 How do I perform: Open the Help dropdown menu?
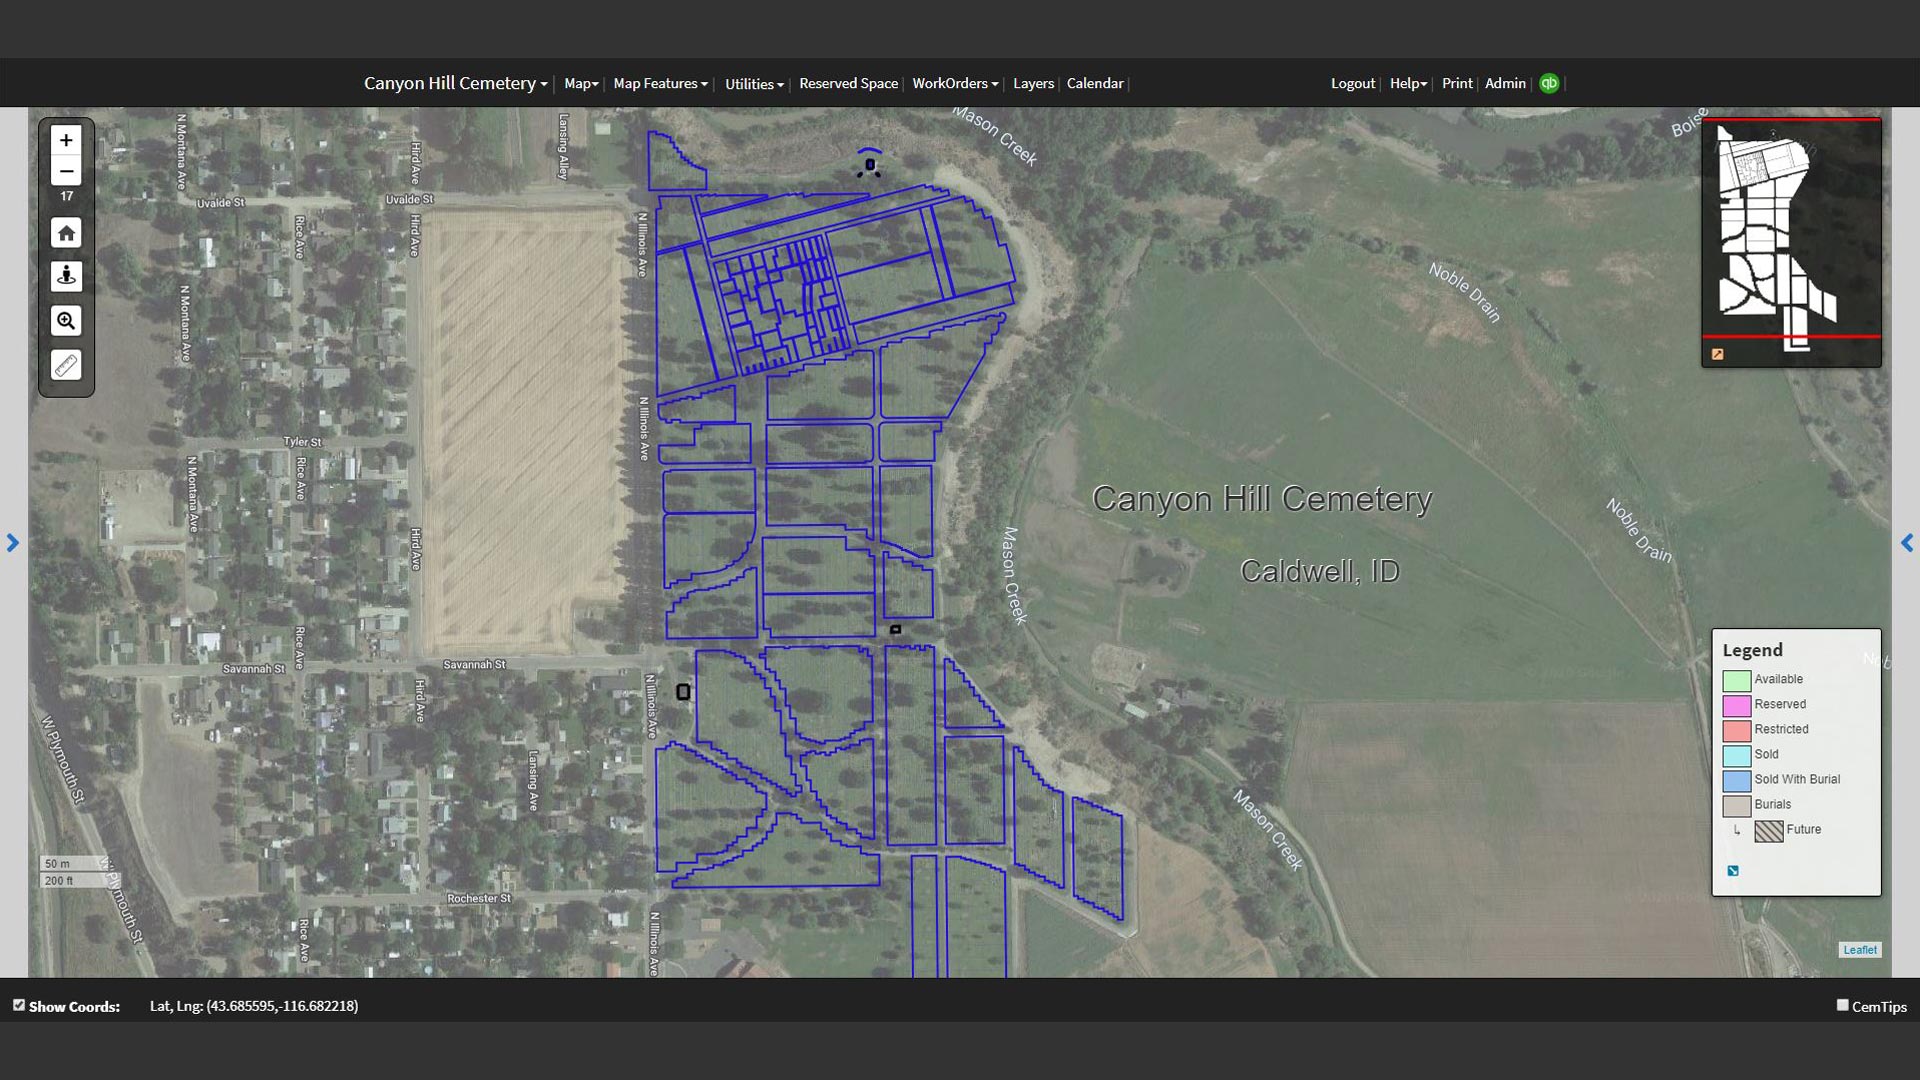pyautogui.click(x=1408, y=83)
